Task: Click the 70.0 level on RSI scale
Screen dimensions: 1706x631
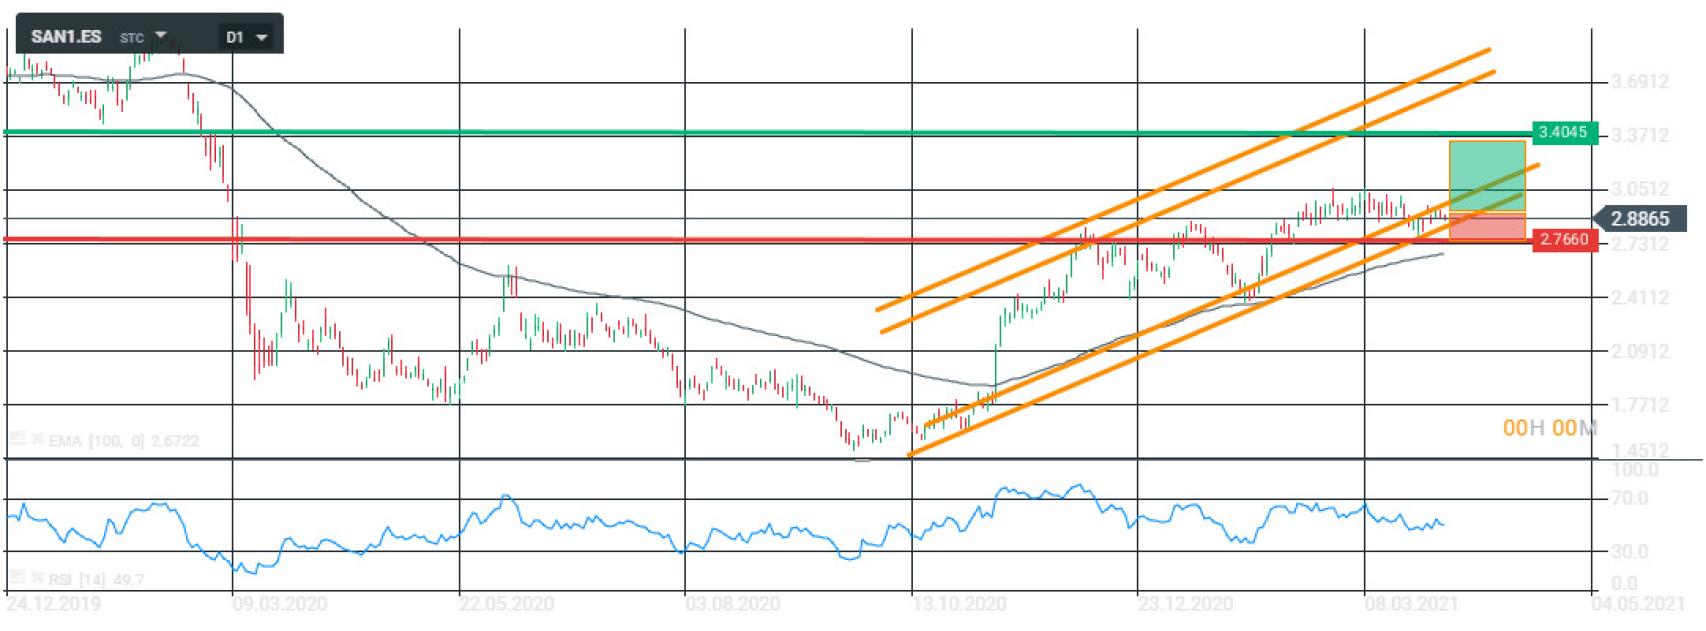Action: (x=1628, y=498)
